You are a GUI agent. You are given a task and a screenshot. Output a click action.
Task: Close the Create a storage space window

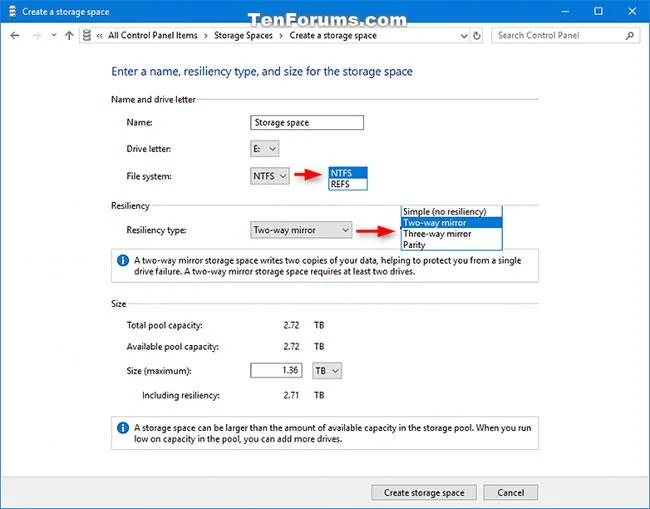click(x=632, y=12)
